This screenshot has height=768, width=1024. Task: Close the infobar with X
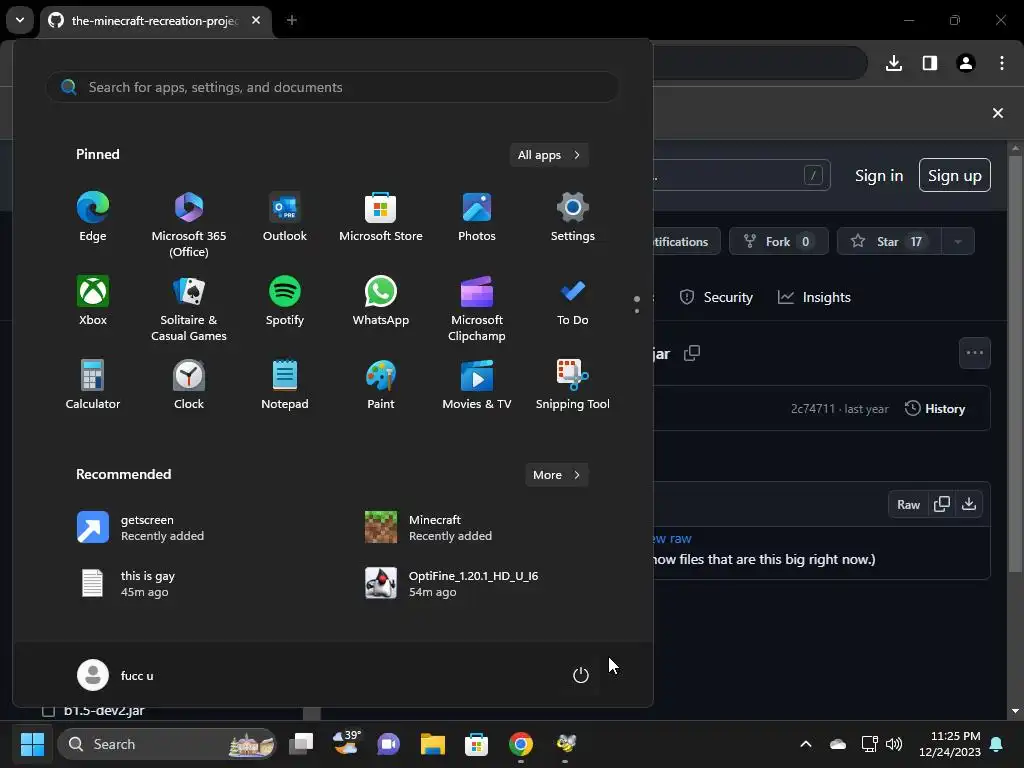pyautogui.click(x=998, y=113)
